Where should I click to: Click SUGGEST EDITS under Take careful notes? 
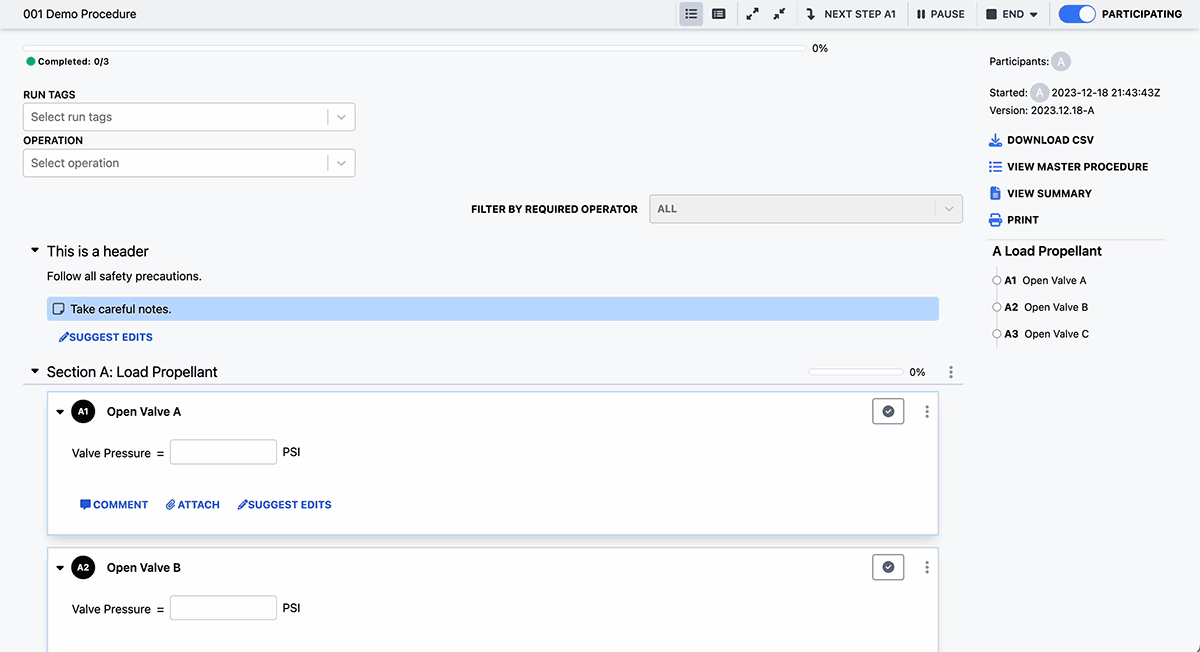[x=106, y=337]
